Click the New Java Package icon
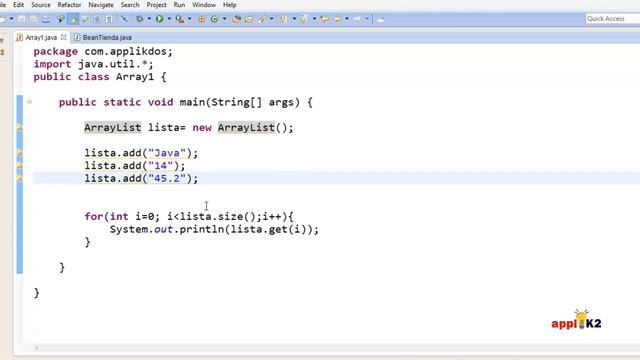640x360 pixels. [x=202, y=19]
